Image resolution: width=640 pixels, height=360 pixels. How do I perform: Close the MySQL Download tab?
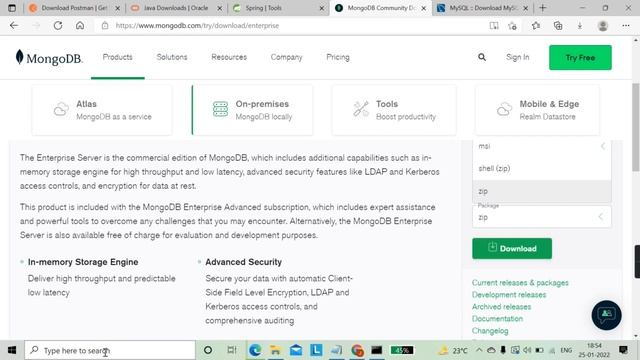click(x=526, y=8)
